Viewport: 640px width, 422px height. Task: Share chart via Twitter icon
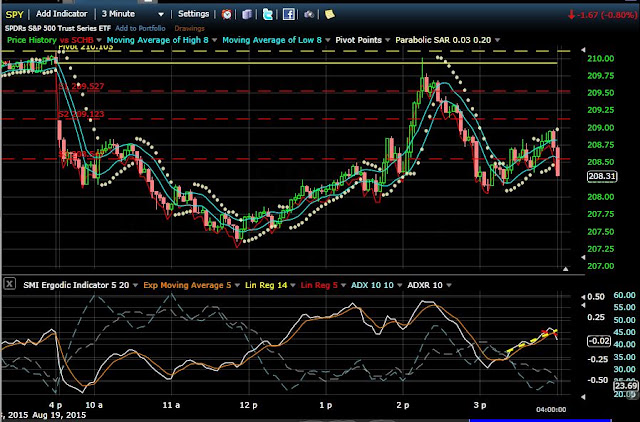[267, 14]
